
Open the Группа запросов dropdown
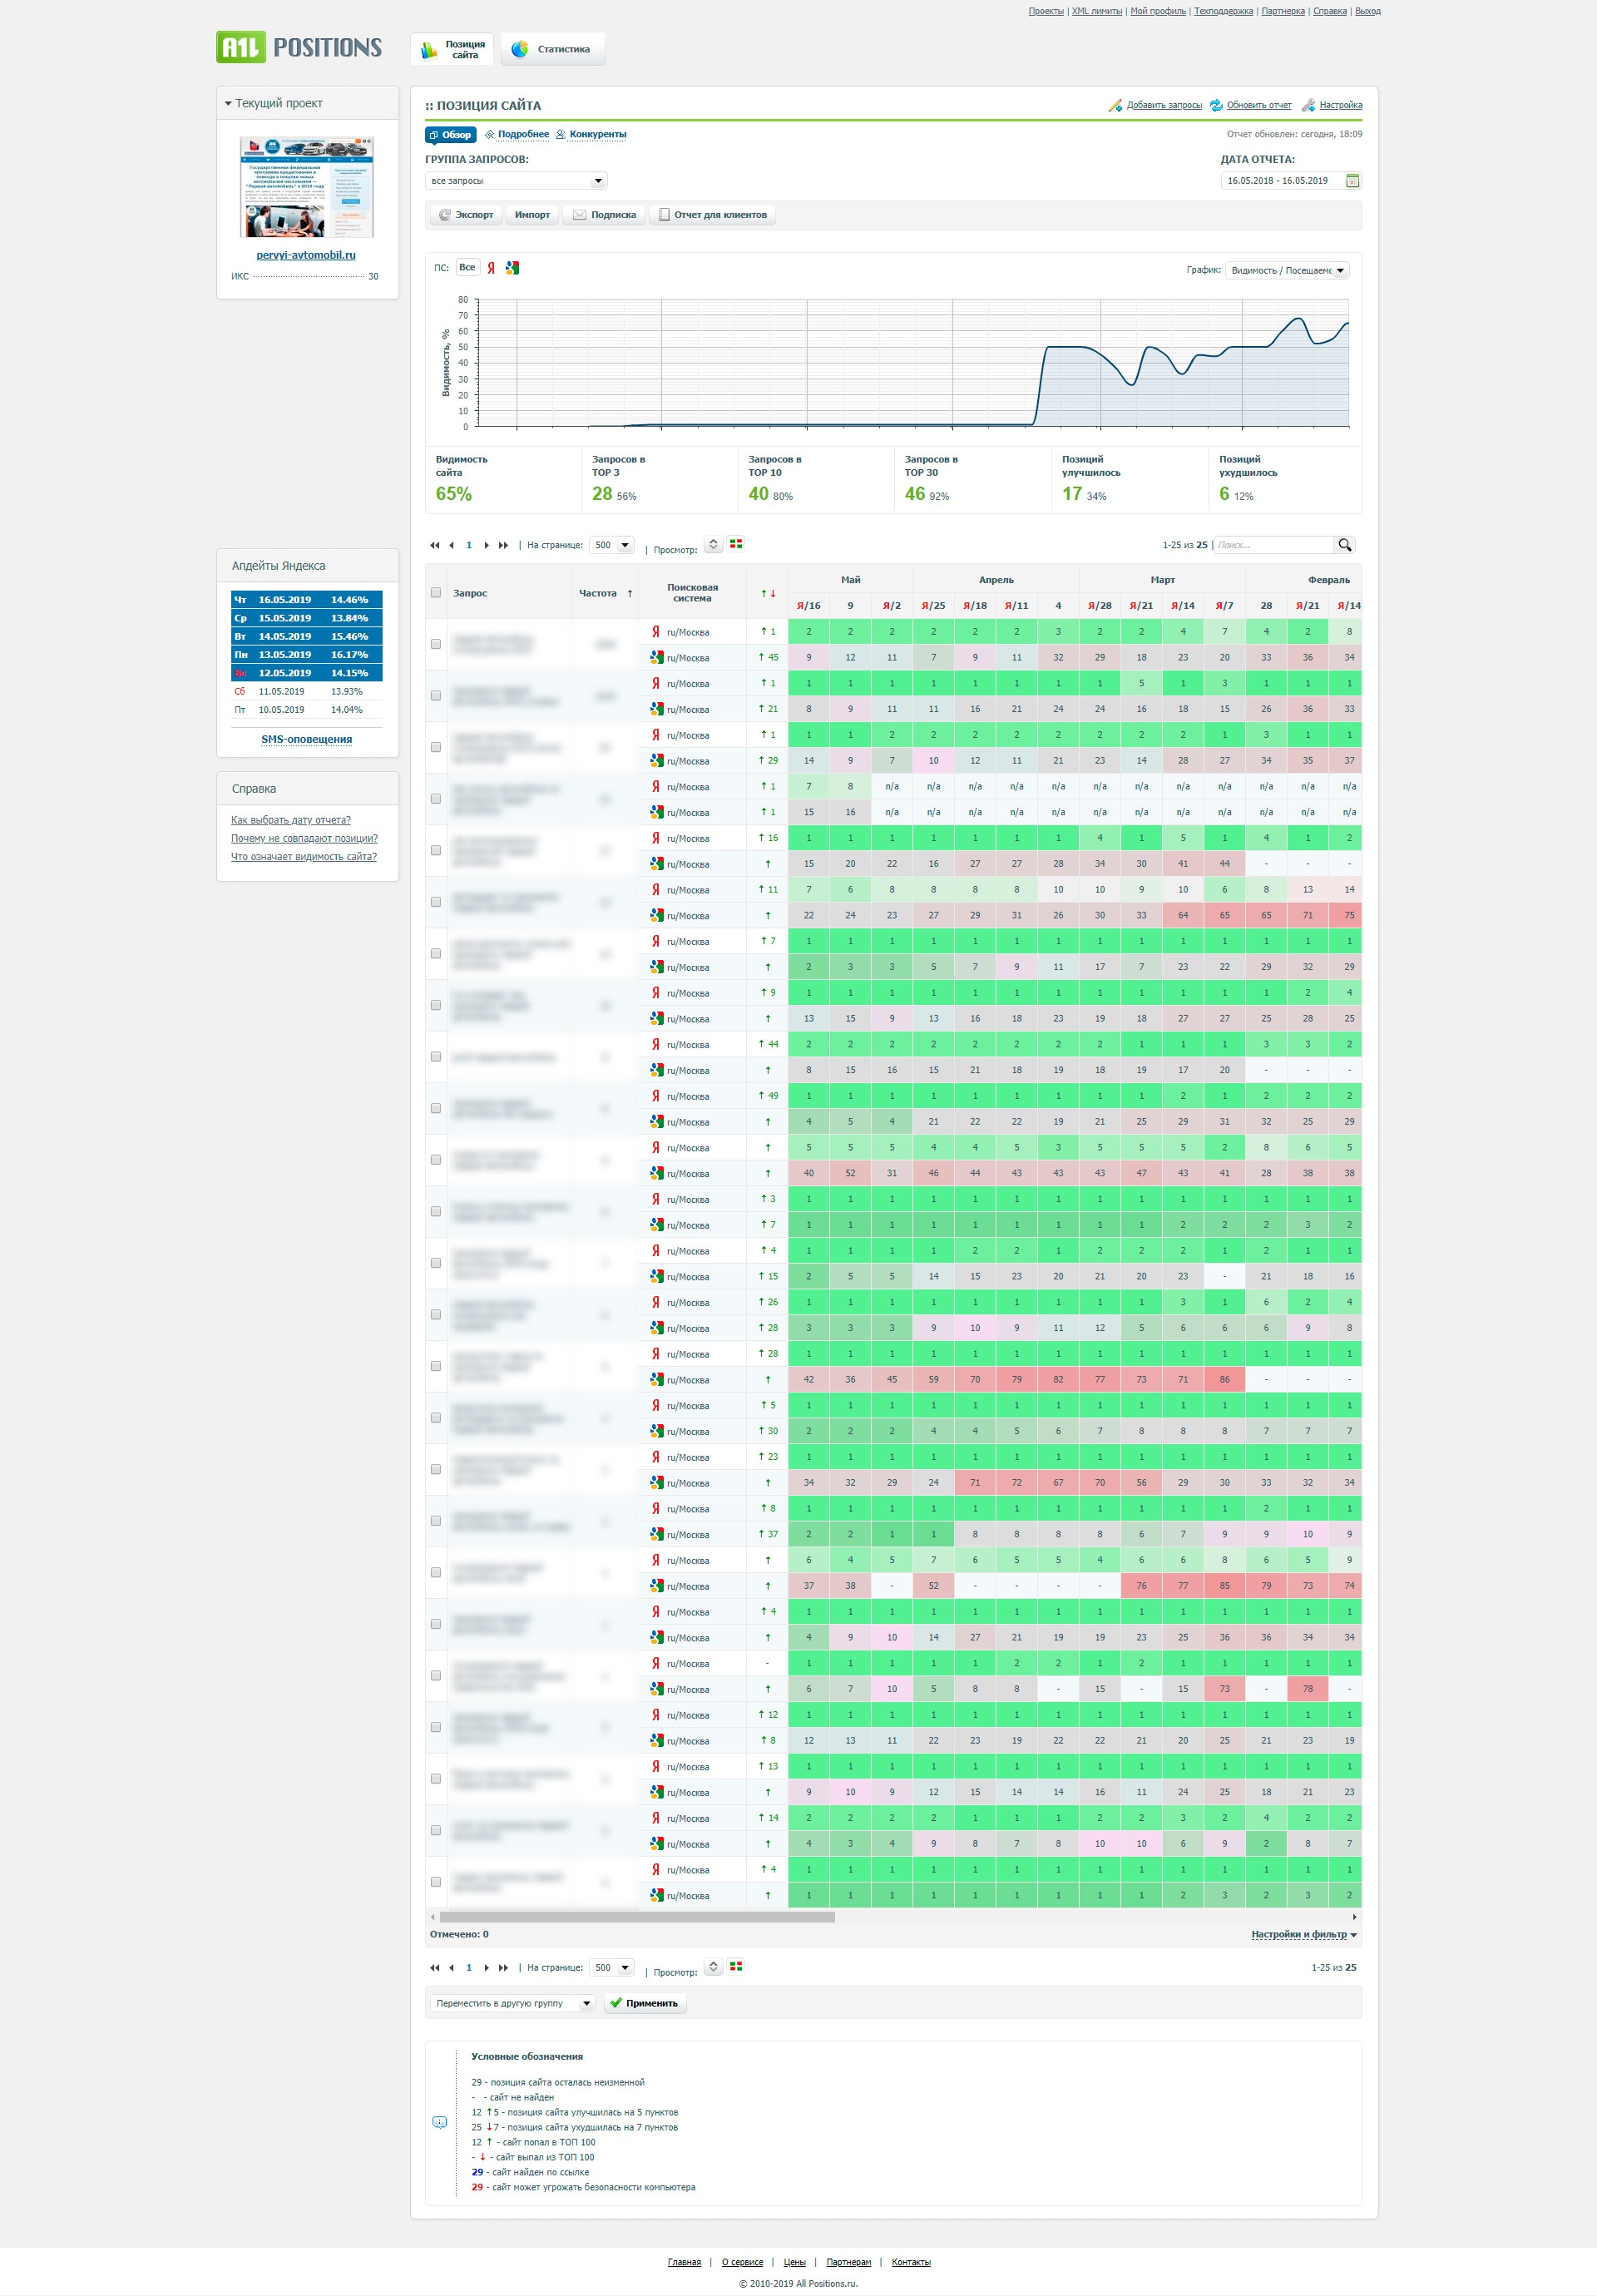[516, 181]
